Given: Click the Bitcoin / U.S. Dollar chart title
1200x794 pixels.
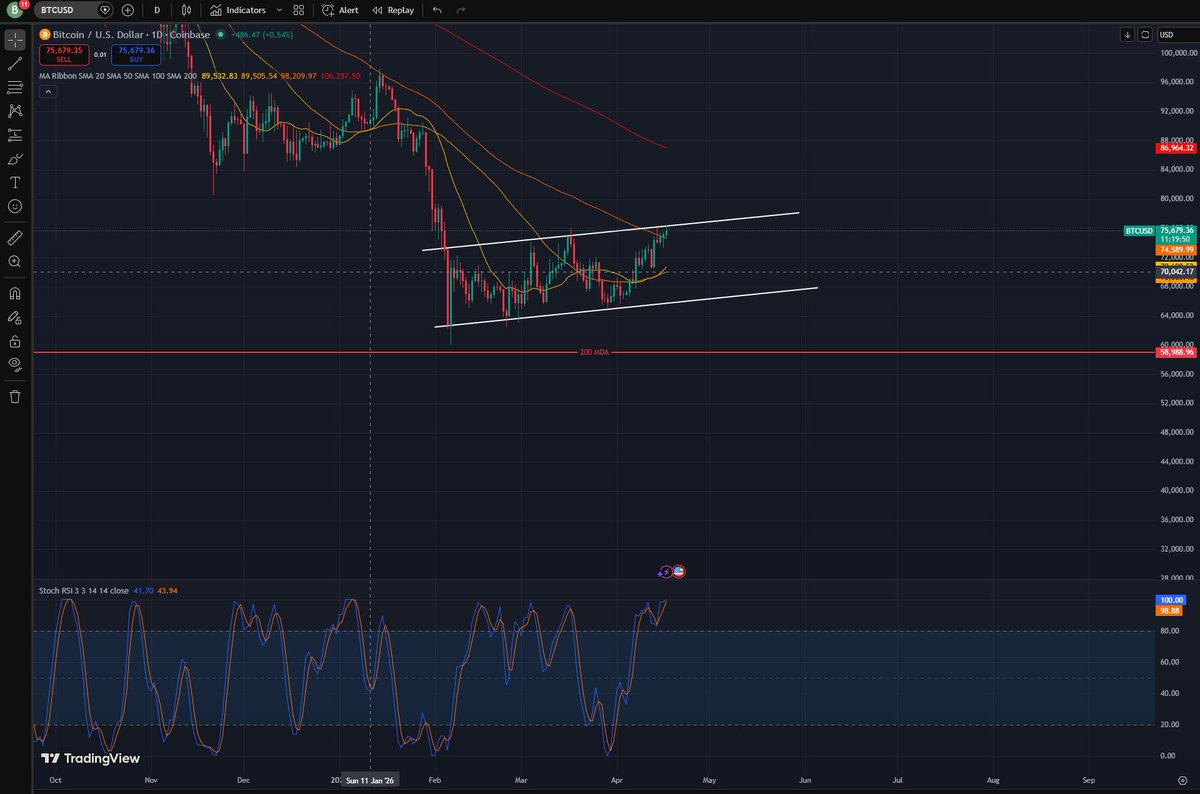Looking at the screenshot, I should [132, 35].
